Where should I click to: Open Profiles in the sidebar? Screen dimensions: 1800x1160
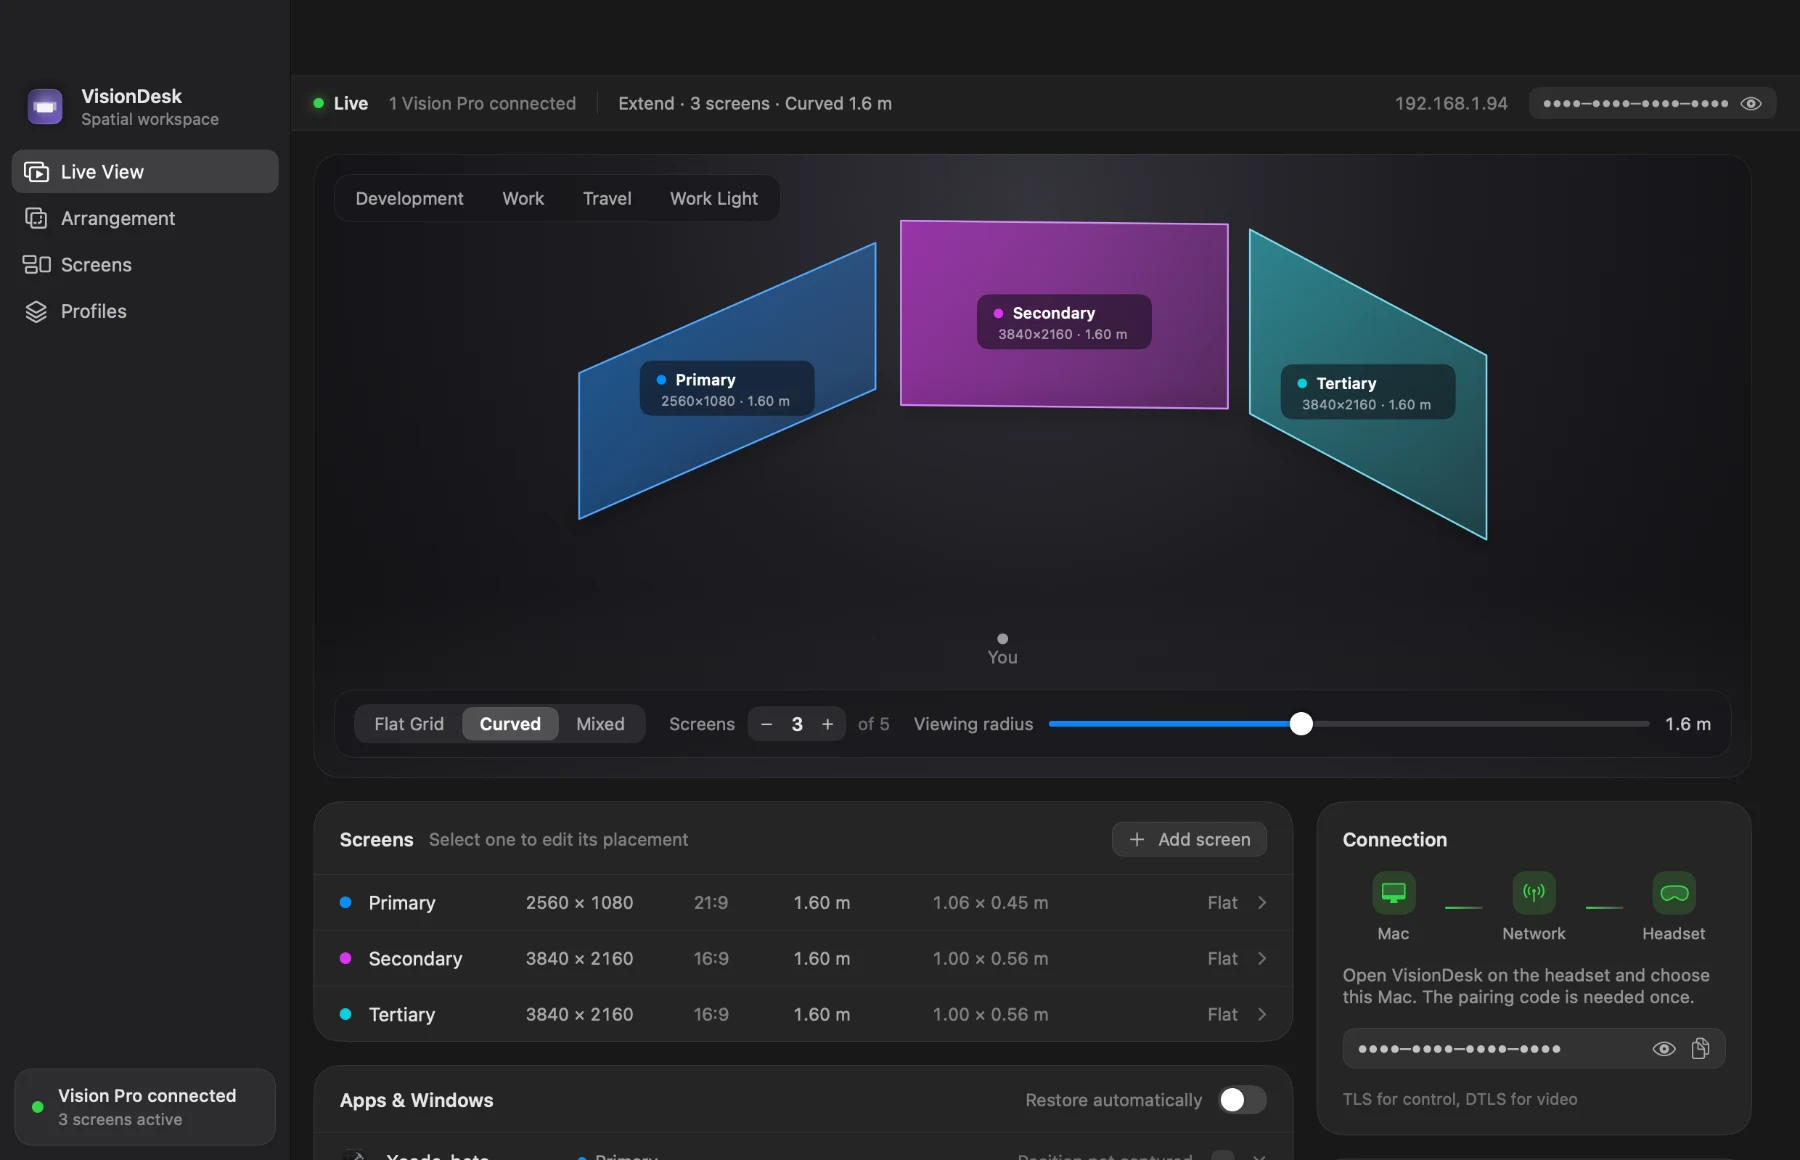pos(145,311)
